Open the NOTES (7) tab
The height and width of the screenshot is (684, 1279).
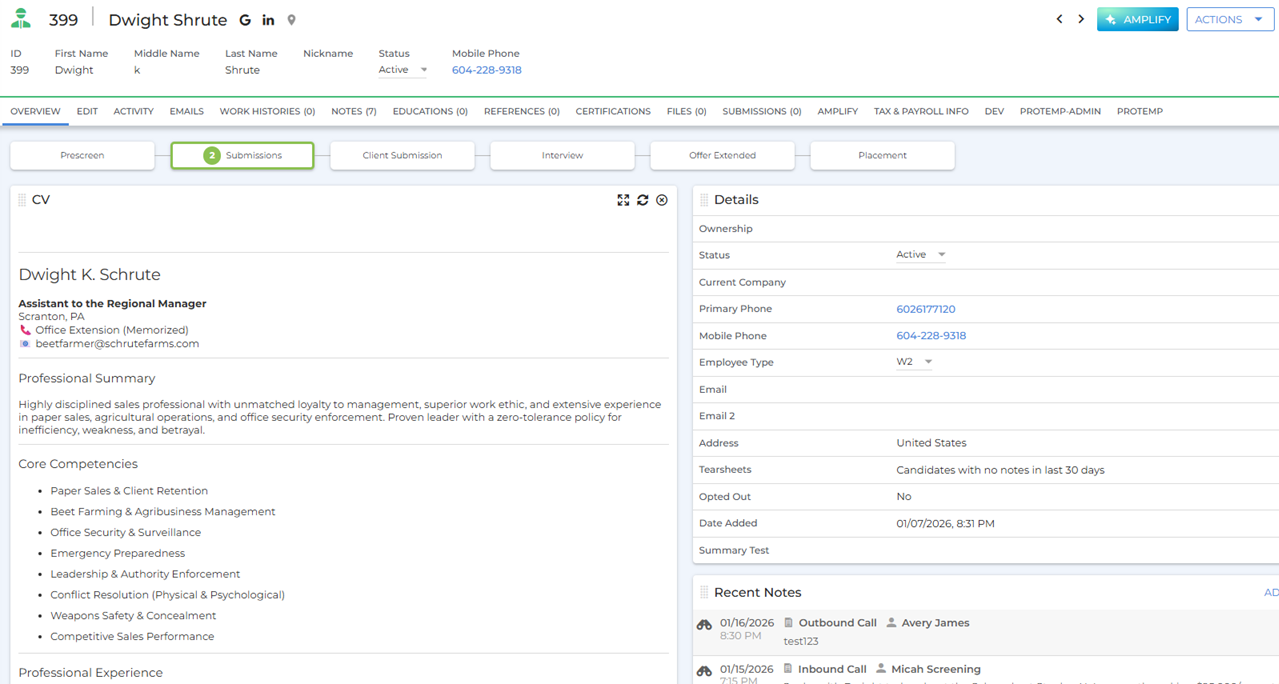[354, 111]
